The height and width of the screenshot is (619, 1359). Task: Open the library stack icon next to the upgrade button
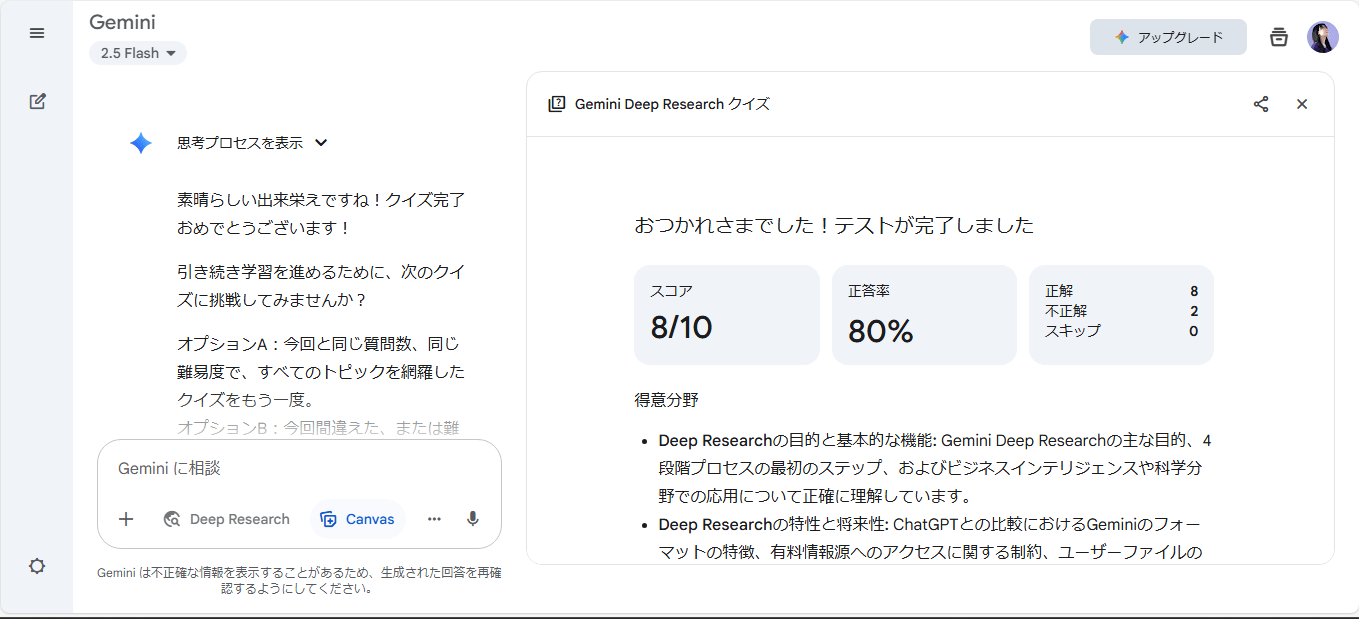pos(1278,37)
